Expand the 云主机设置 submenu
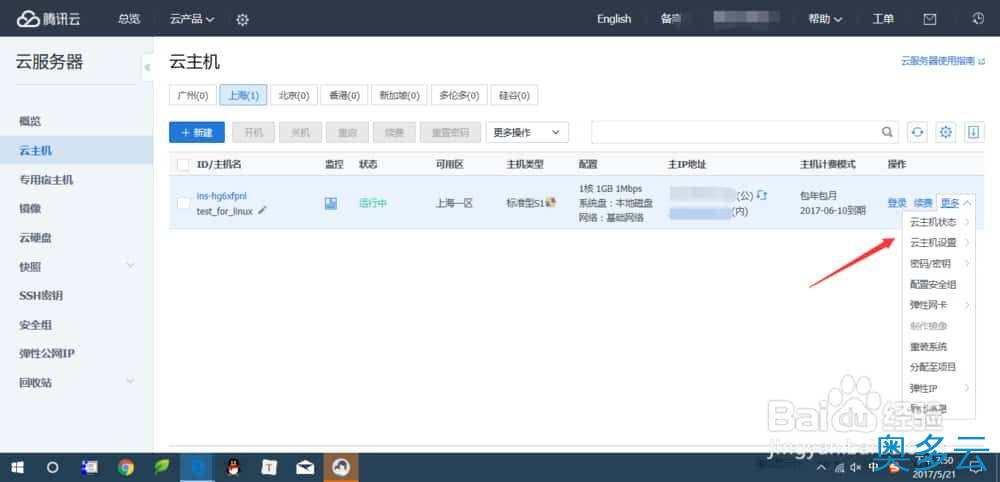The height and width of the screenshot is (482, 1000). coord(939,242)
